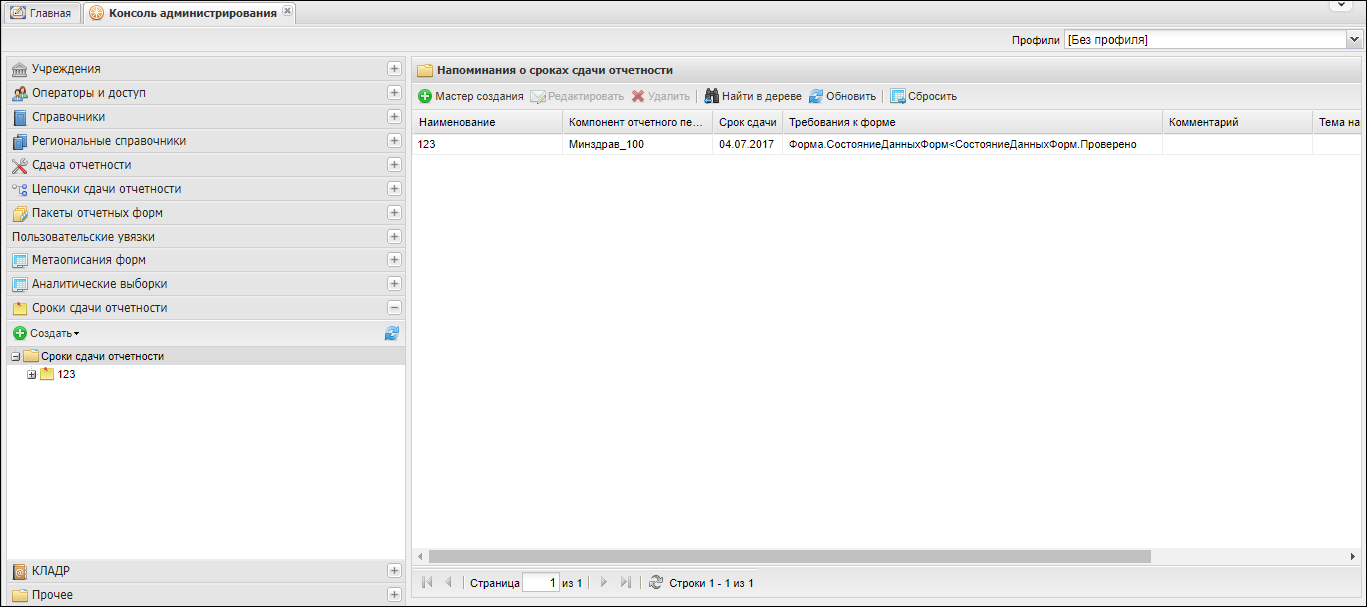Select the Справочники accordion section
Image resolution: width=1367 pixels, height=607 pixels.
(x=68, y=117)
